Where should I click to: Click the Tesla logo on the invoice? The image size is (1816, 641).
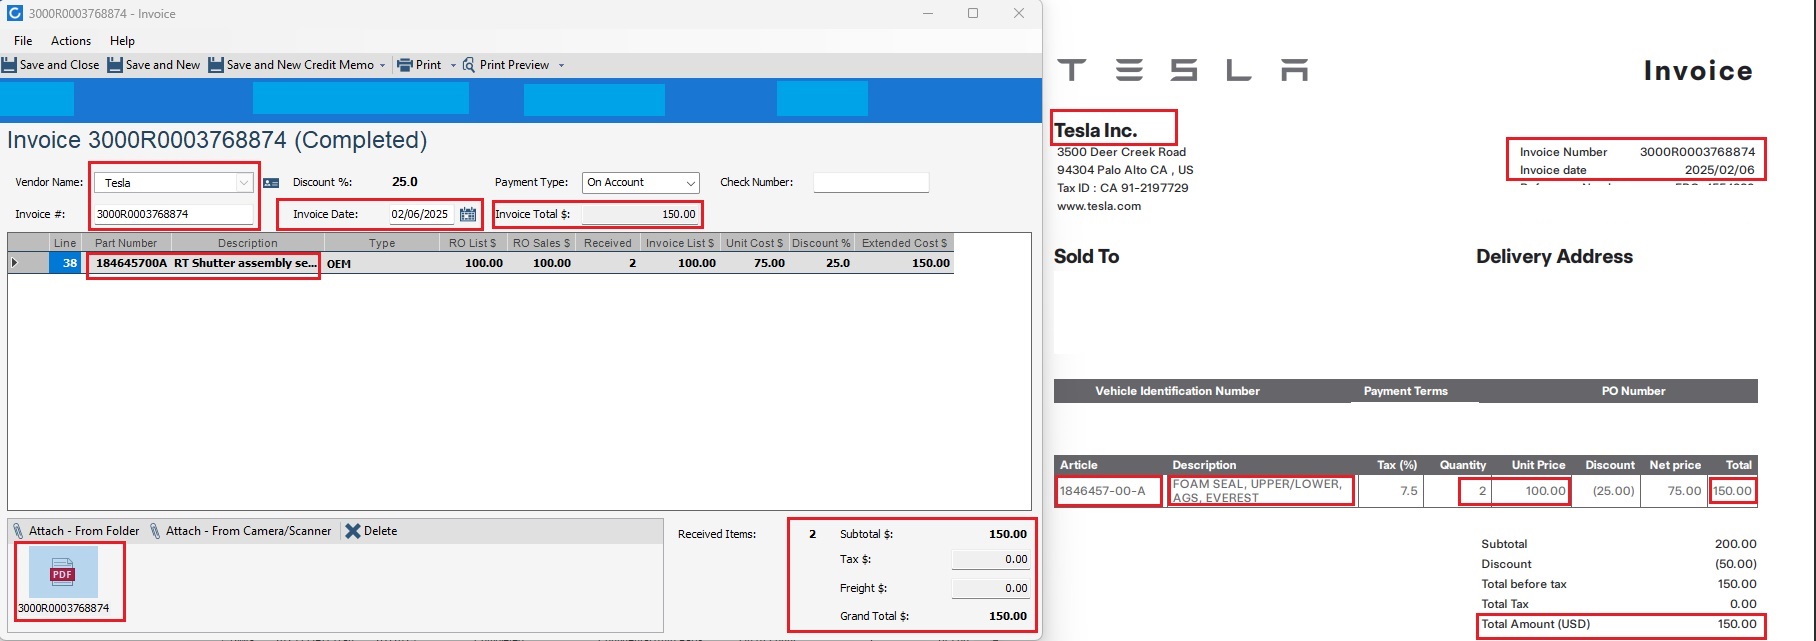coord(1182,70)
